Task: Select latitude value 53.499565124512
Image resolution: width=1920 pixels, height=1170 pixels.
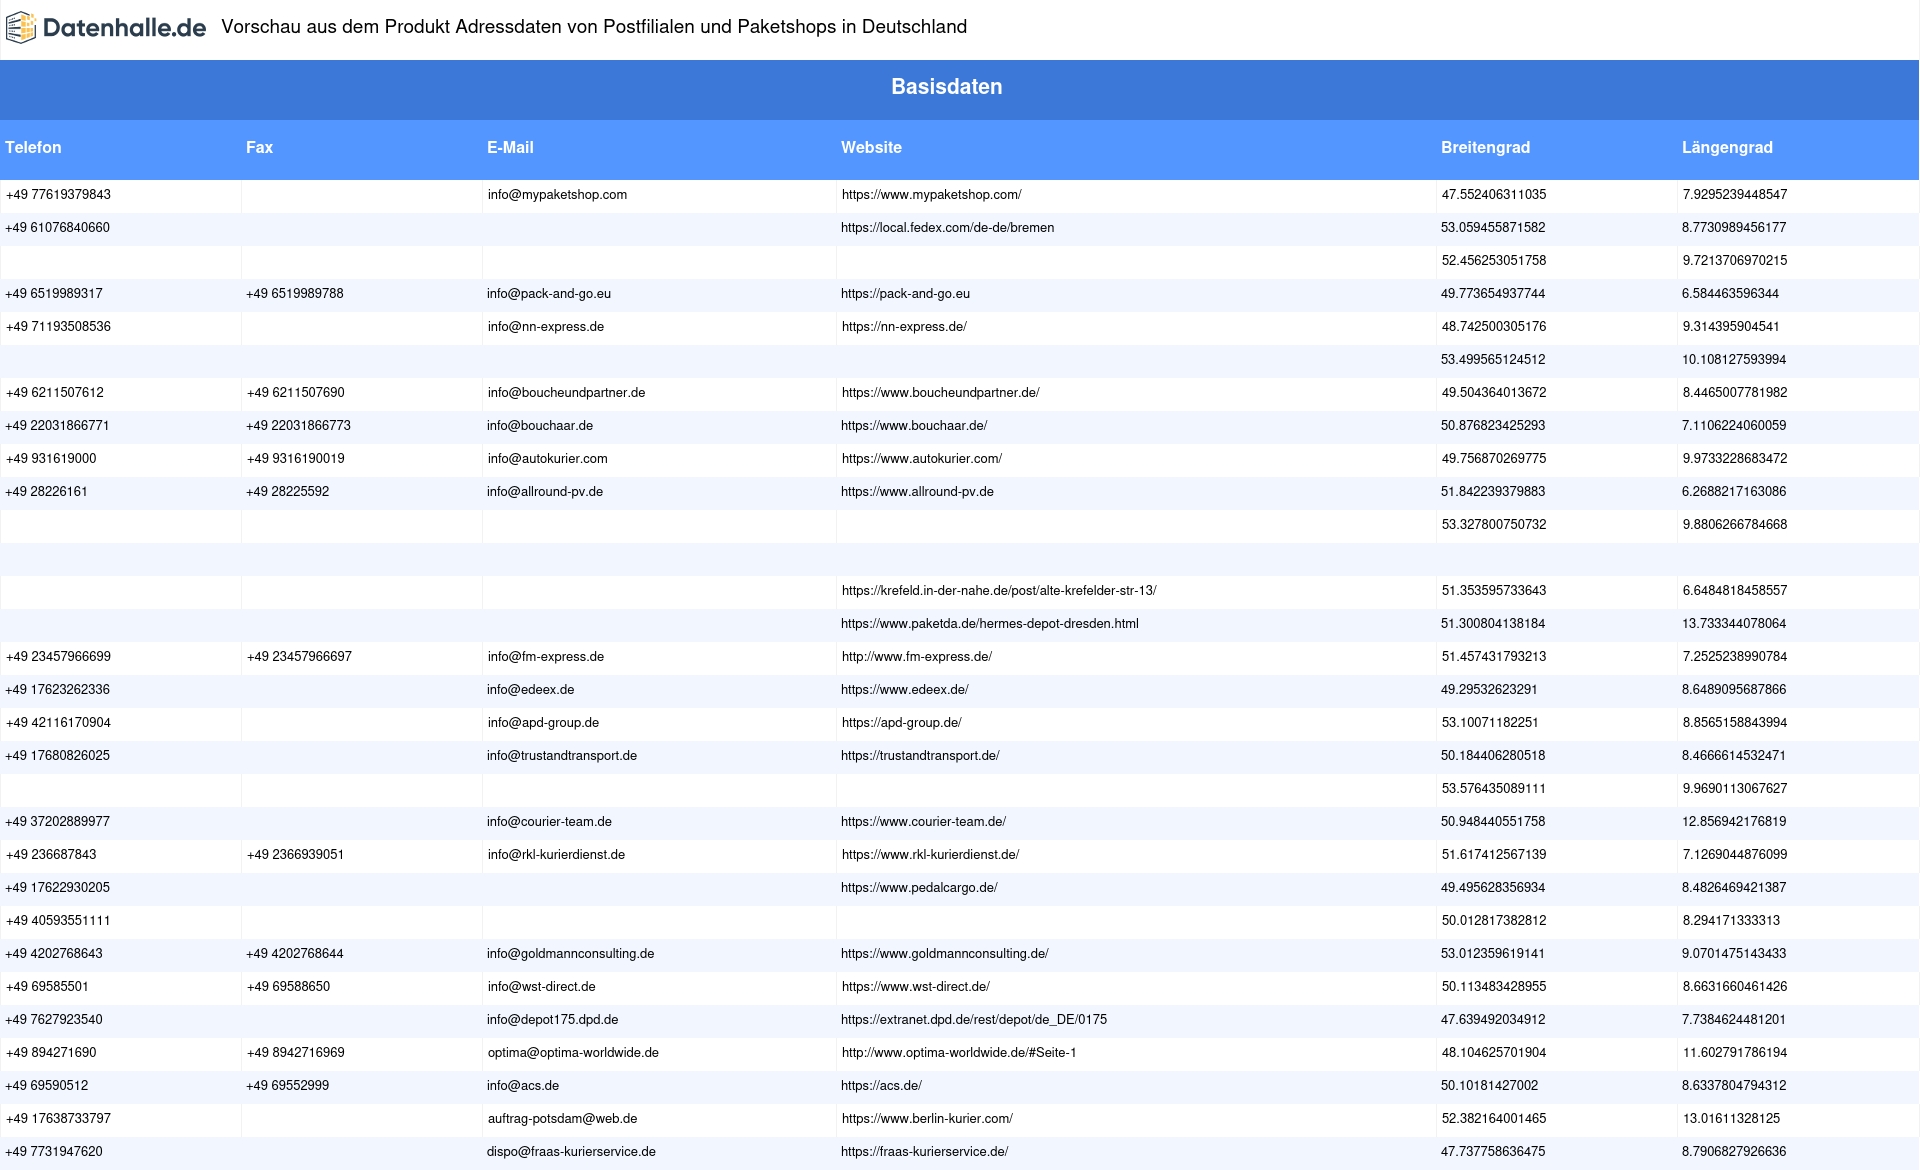Action: pos(1493,360)
